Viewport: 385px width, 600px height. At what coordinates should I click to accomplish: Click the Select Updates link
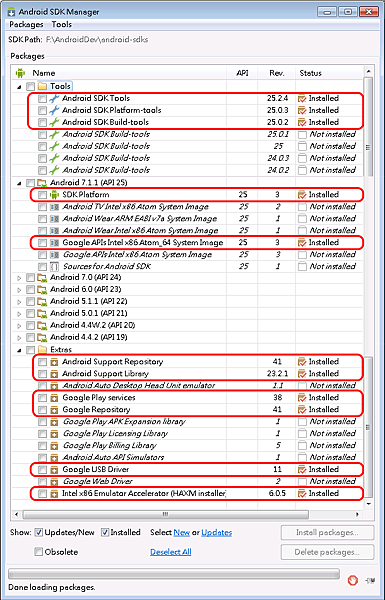(x=217, y=532)
